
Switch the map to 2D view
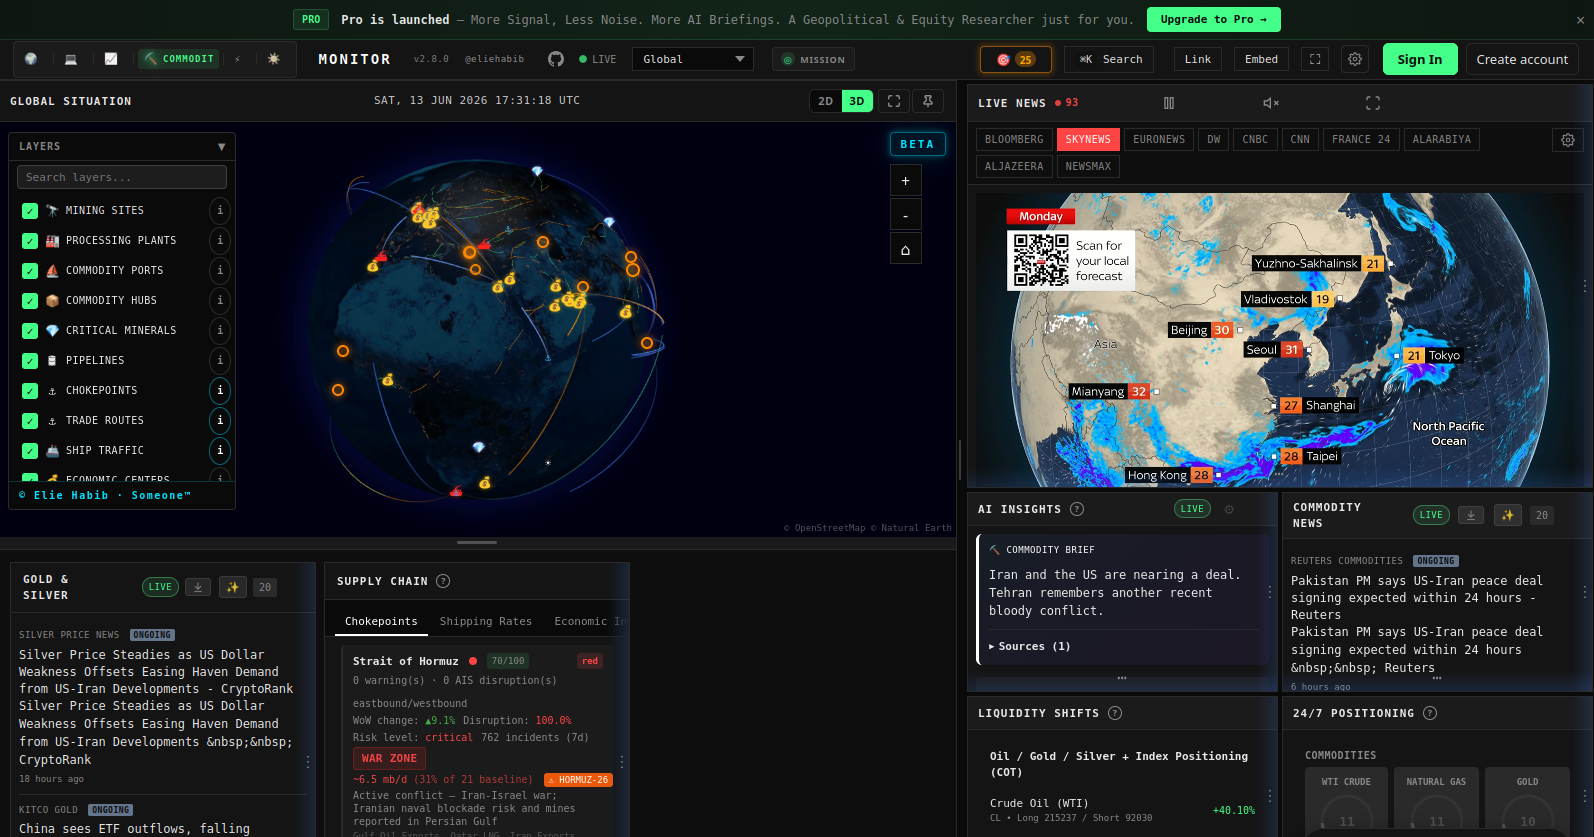pyautogui.click(x=825, y=101)
